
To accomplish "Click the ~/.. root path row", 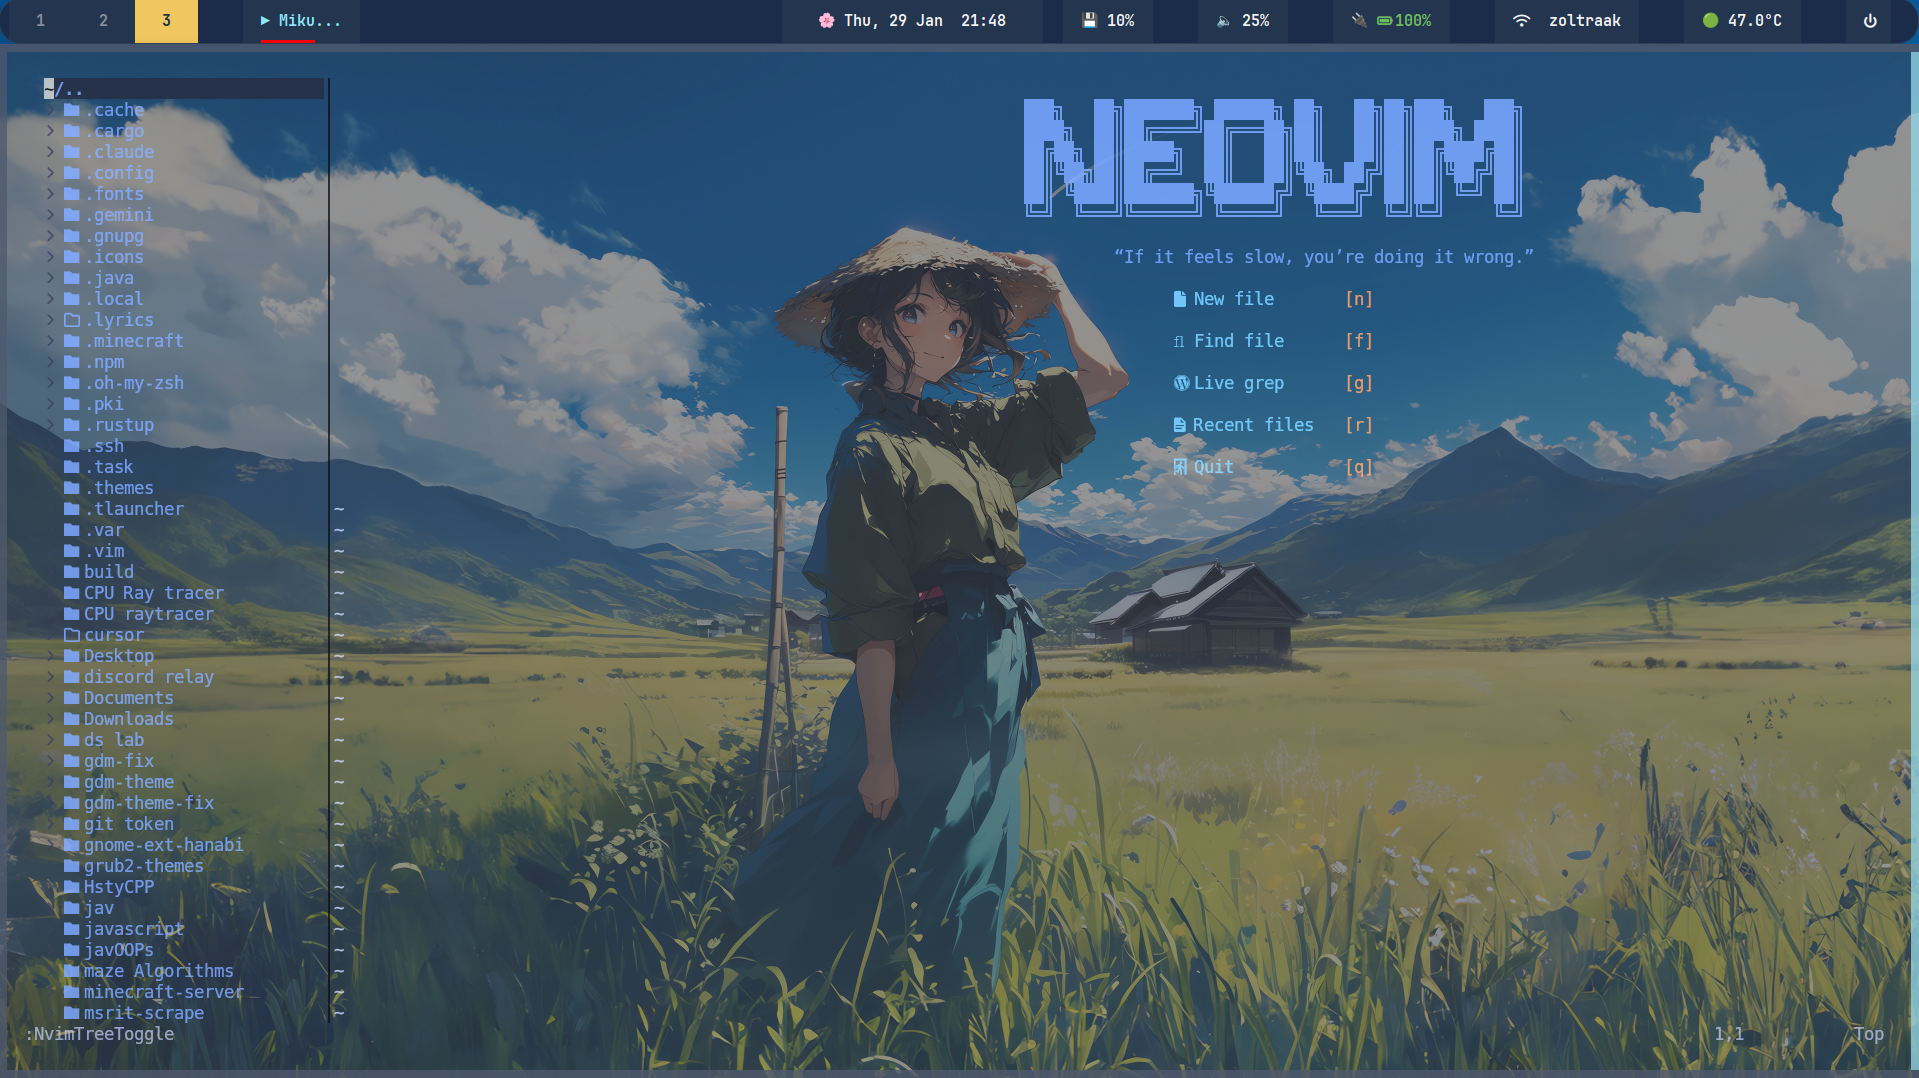I will 183,89.
